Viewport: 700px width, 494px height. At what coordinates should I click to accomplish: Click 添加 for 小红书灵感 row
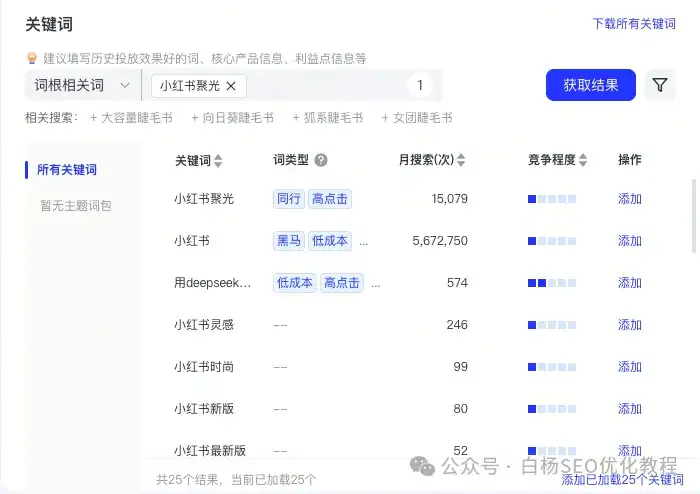tap(630, 325)
